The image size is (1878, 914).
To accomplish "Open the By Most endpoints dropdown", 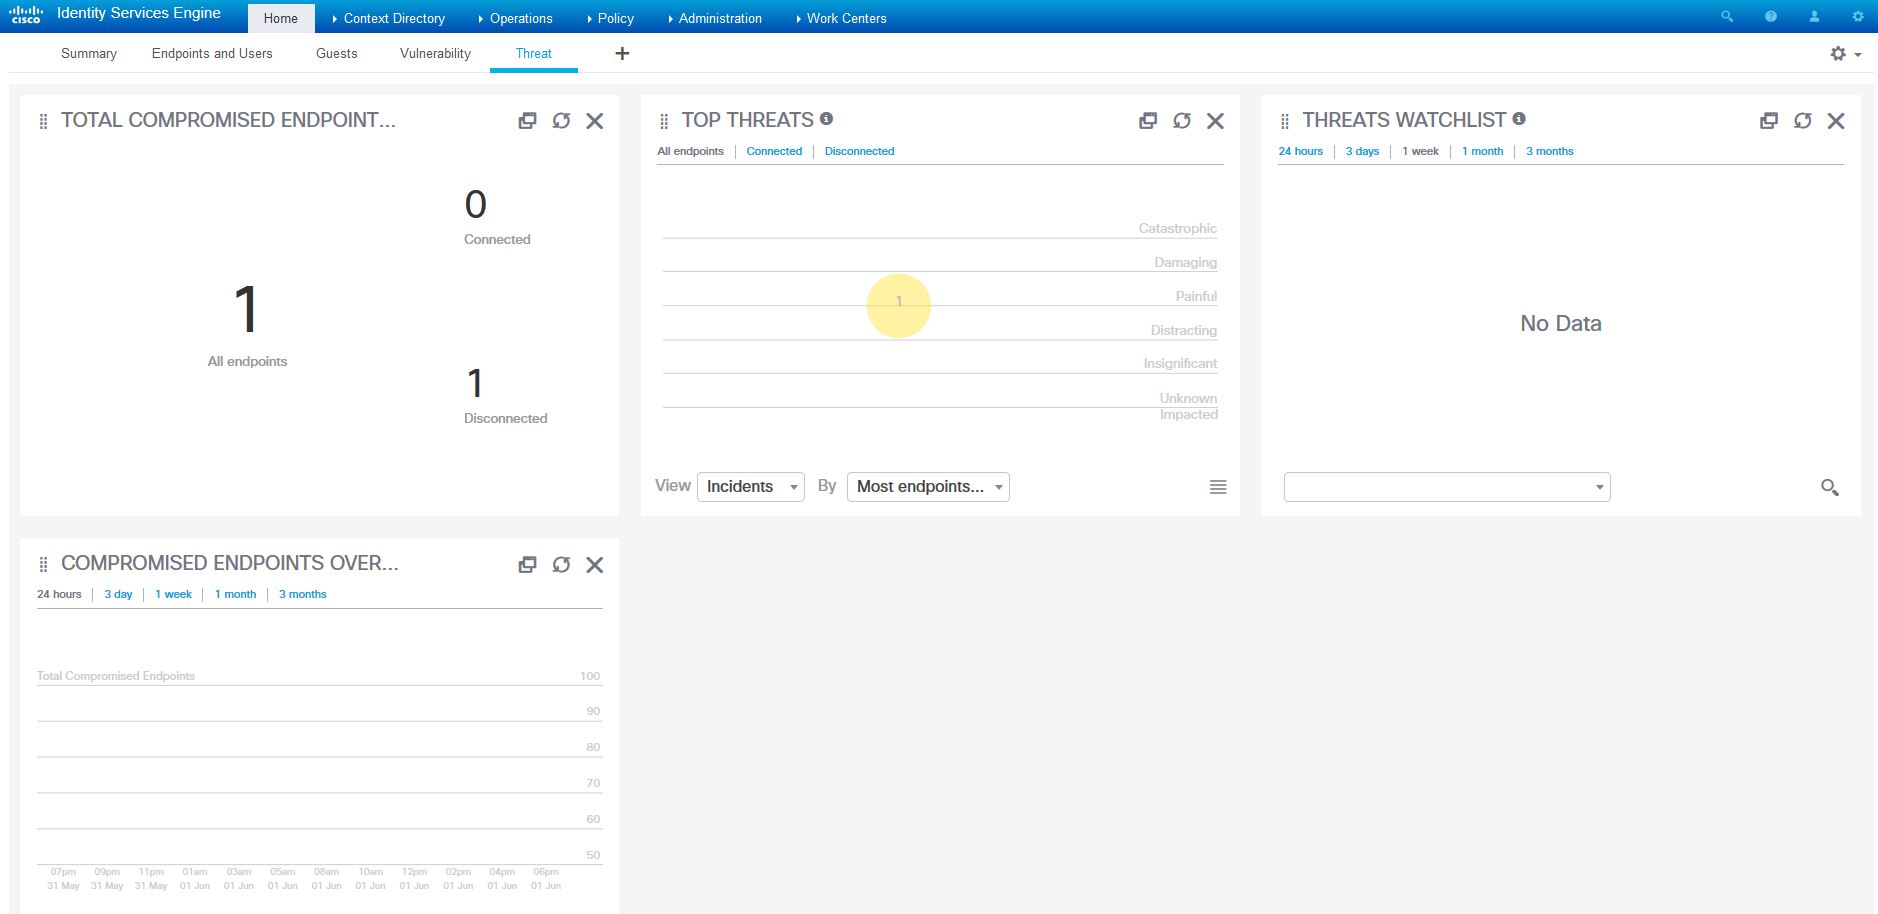I will 928,487.
